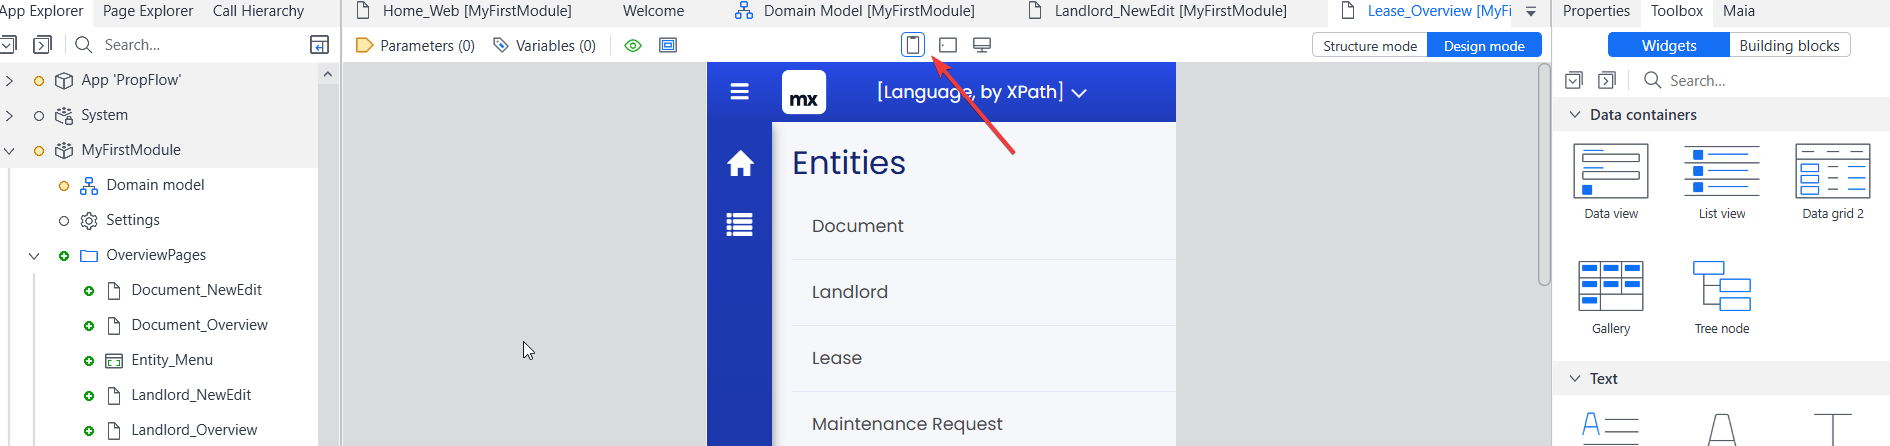Open the Properties tab
1890x446 pixels.
pyautogui.click(x=1596, y=11)
